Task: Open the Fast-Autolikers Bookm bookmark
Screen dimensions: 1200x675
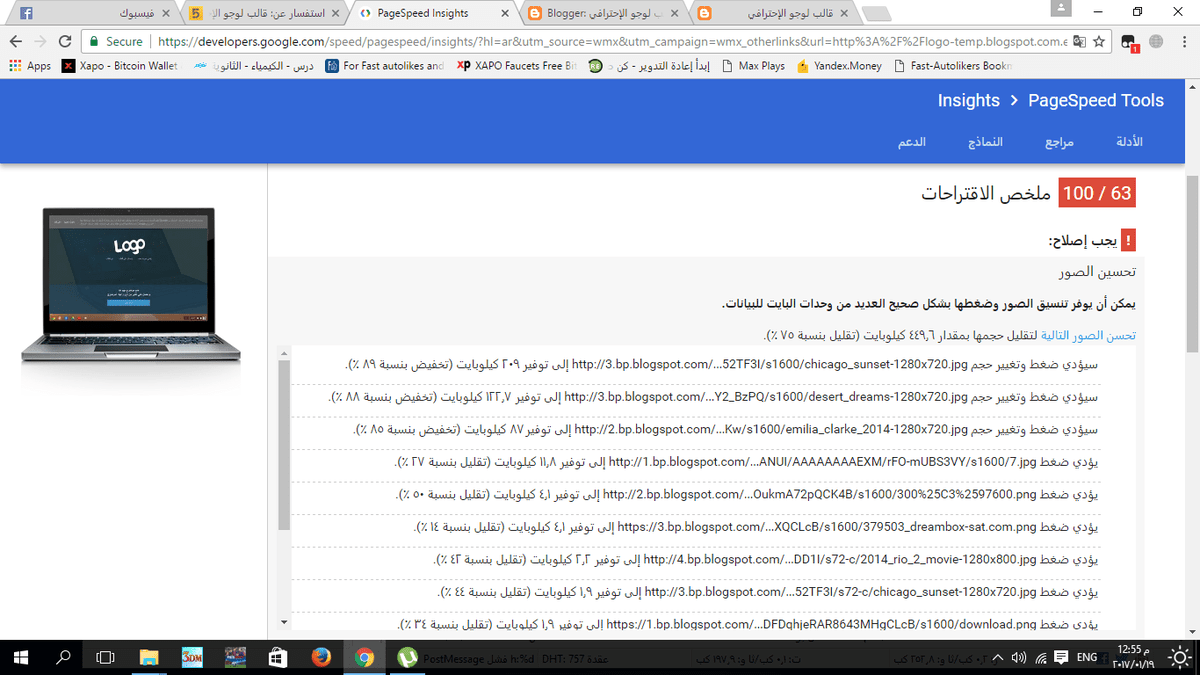Action: coord(952,66)
